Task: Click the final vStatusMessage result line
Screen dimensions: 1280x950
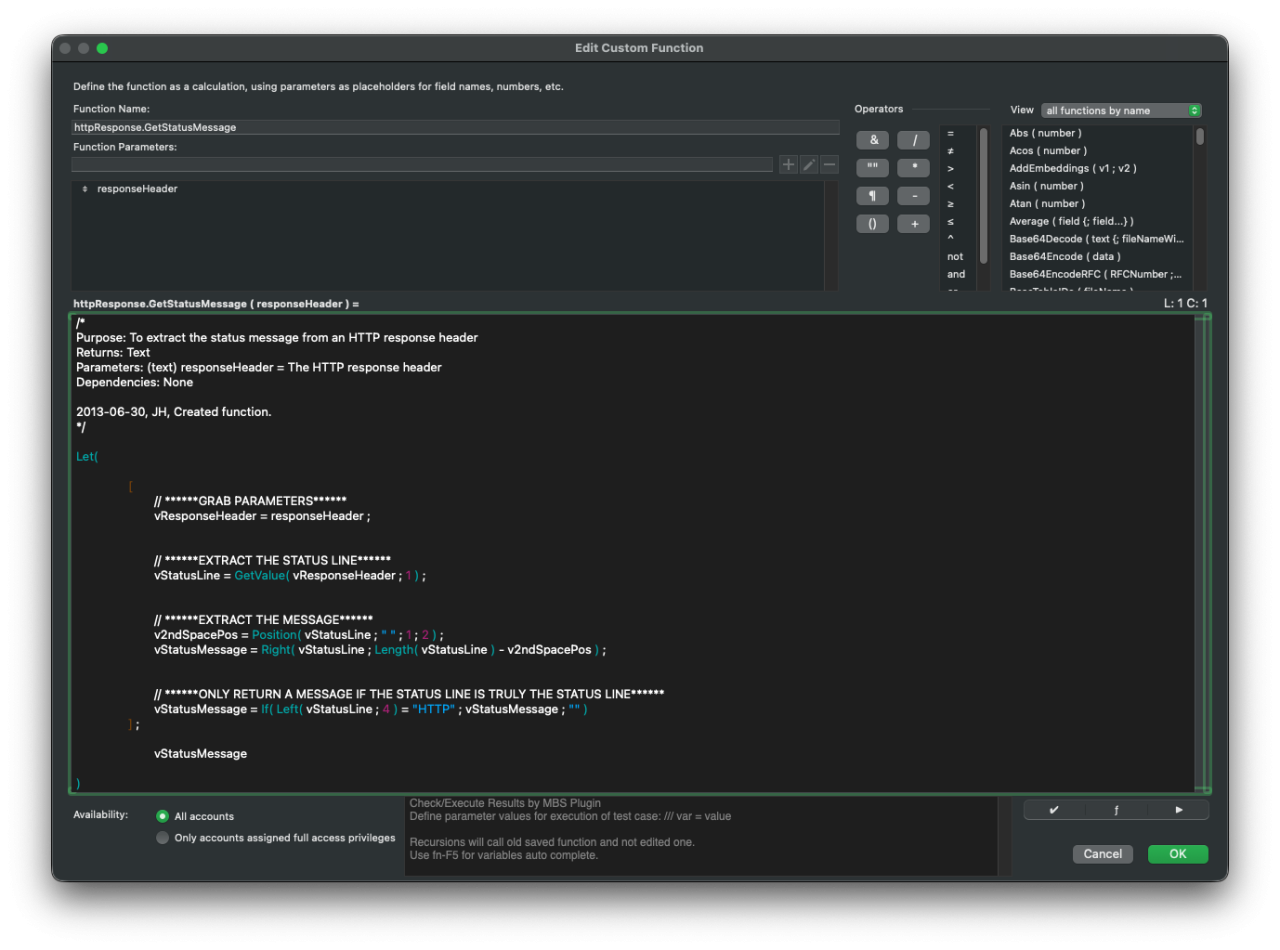Action: click(x=200, y=754)
